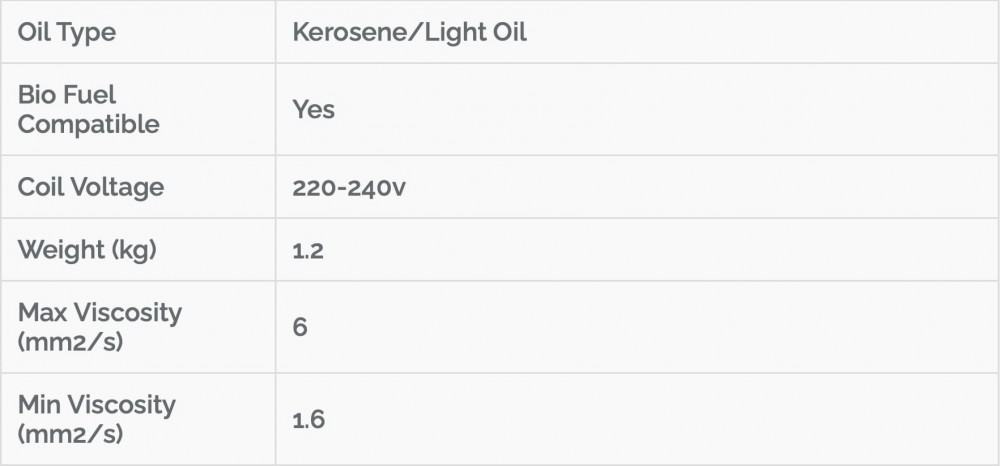1000x466 pixels.
Task: Select the '6' max viscosity value
Action: click(x=300, y=327)
